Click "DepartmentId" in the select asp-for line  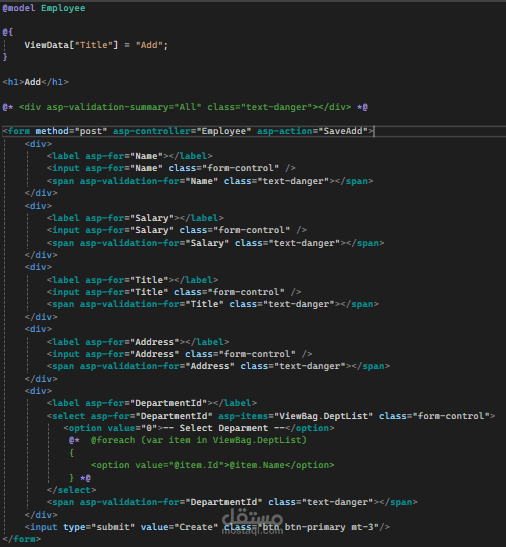coord(174,416)
